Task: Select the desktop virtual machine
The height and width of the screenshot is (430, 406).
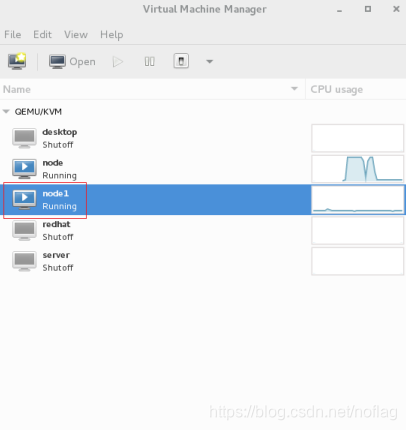Action: 203,138
